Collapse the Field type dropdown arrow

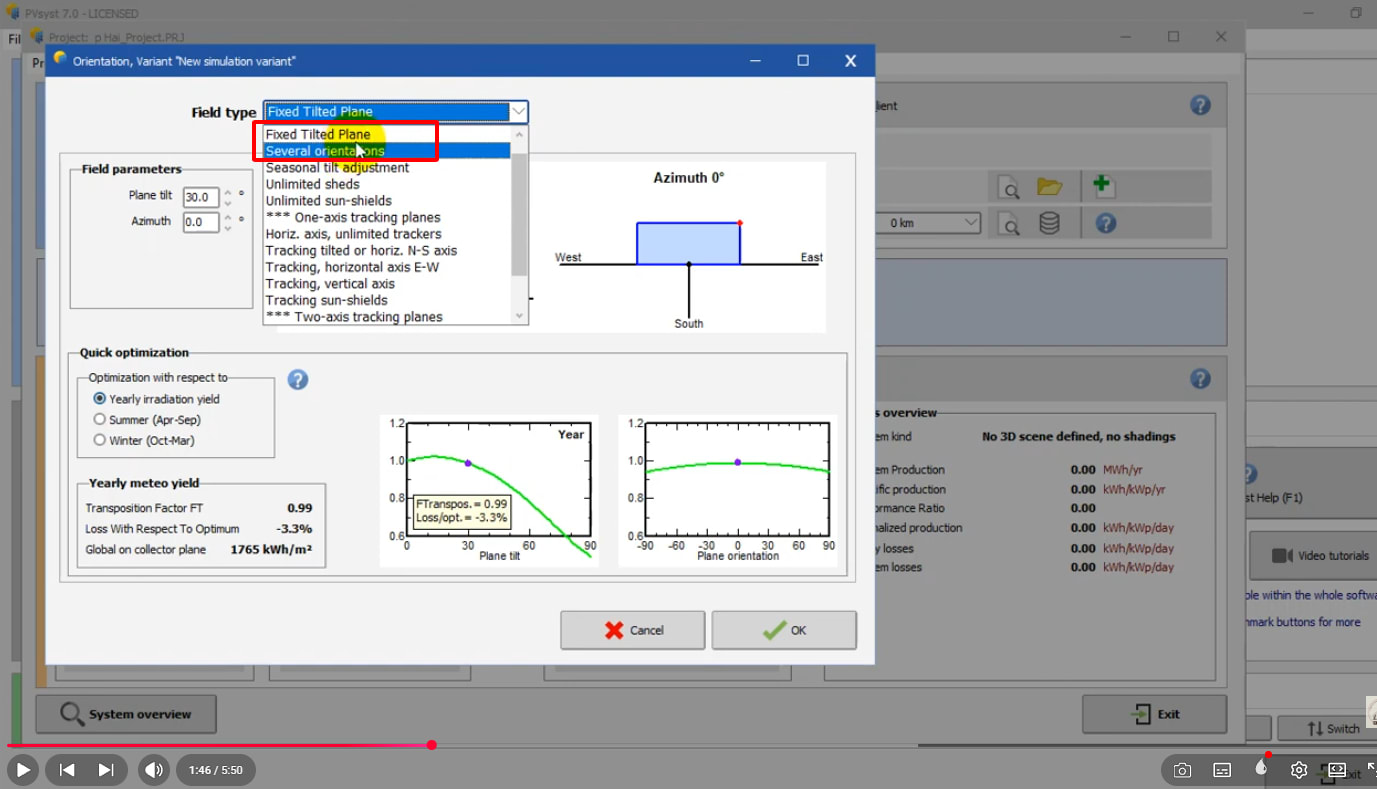(518, 112)
